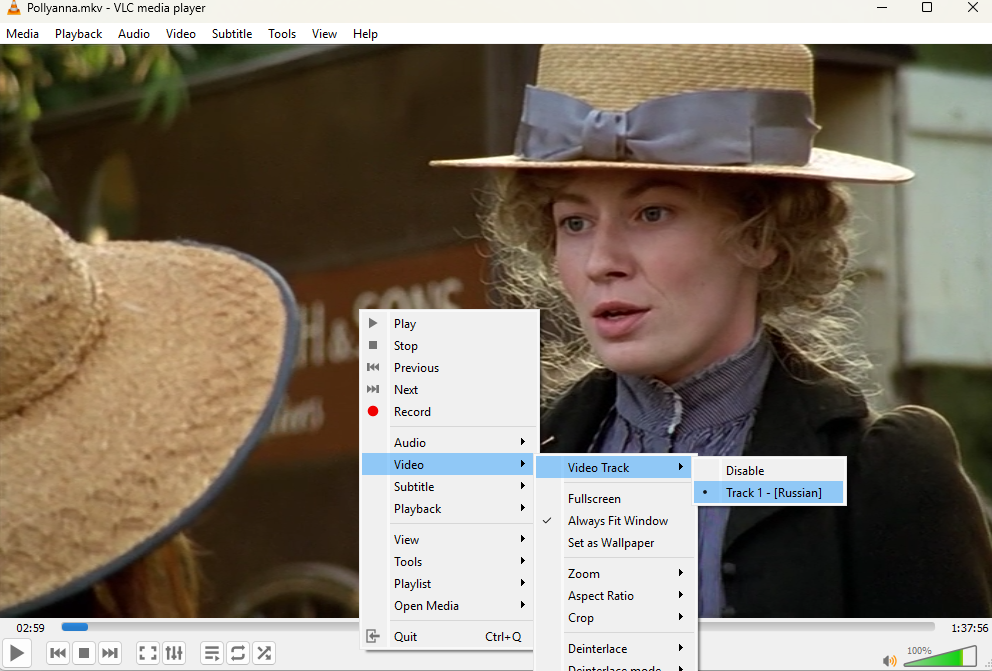The image size is (992, 671).
Task: Skip to next media in control bar
Action: pos(109,653)
